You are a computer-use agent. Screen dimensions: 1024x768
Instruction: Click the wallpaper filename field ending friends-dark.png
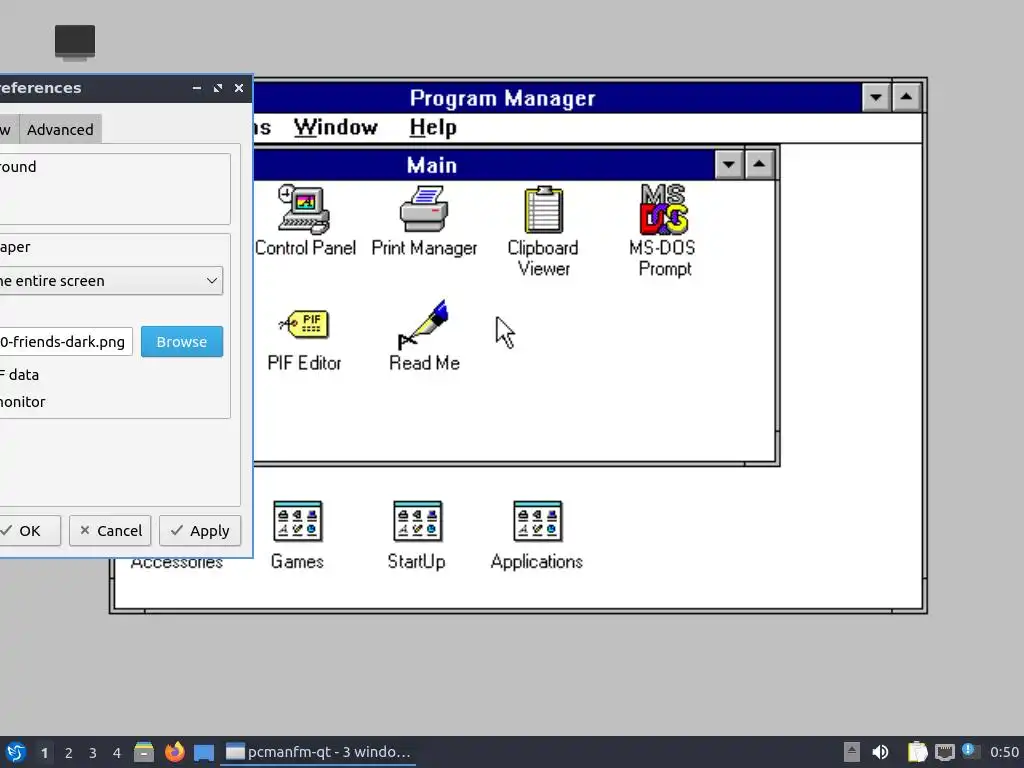click(65, 342)
